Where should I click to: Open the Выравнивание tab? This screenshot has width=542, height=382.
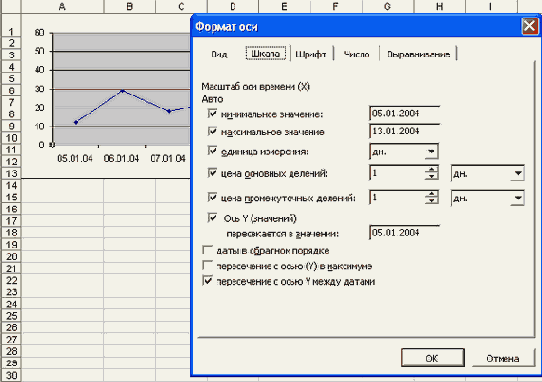click(418, 54)
